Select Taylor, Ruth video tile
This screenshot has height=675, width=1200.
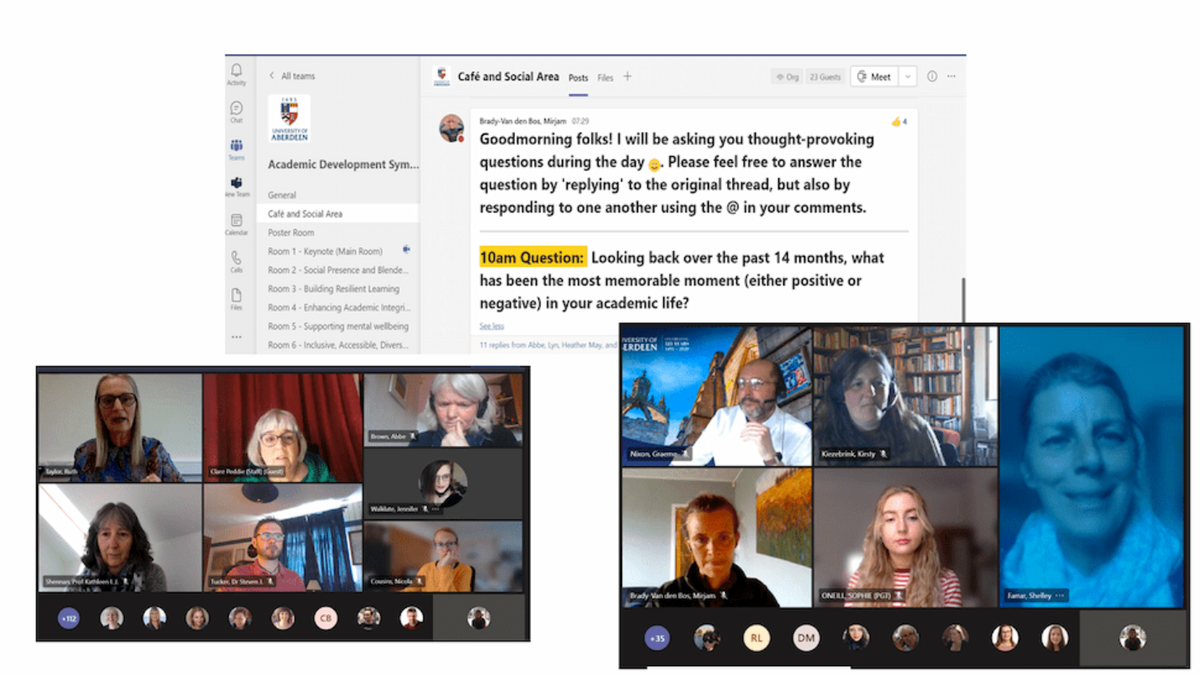120,428
